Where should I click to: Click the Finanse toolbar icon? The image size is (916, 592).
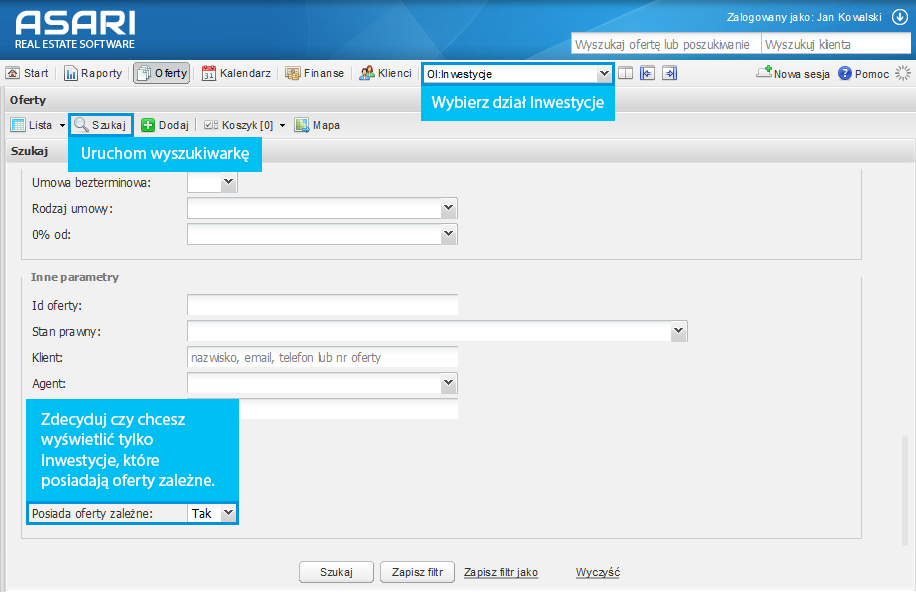pos(293,73)
